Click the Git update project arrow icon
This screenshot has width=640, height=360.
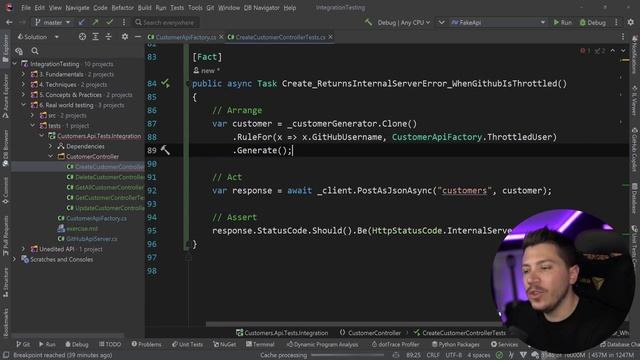[82, 22]
